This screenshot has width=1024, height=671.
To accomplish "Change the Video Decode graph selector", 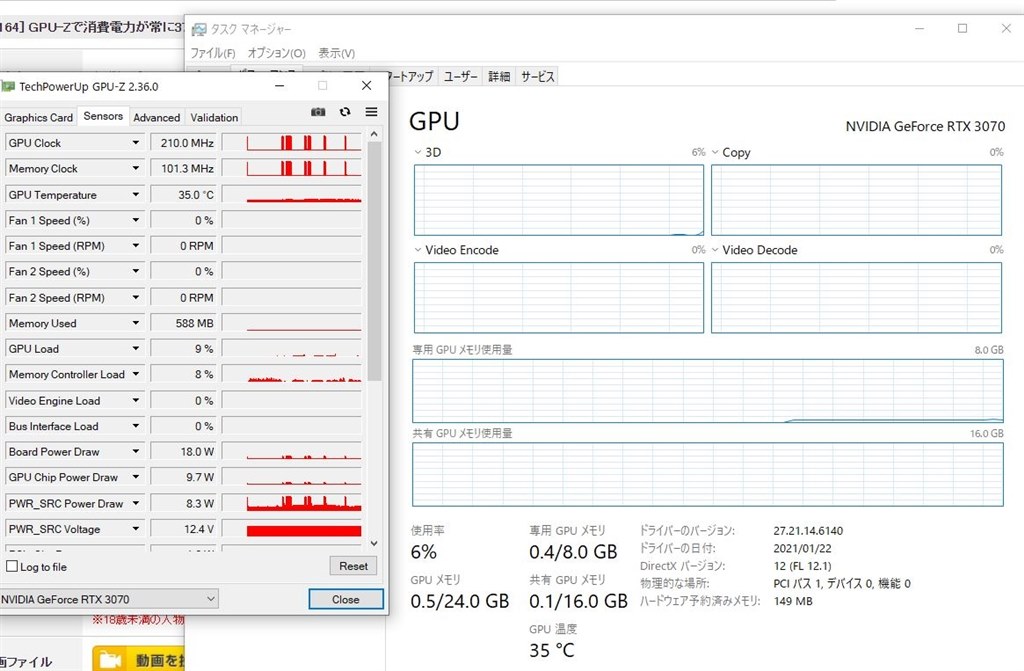I will 715,250.
